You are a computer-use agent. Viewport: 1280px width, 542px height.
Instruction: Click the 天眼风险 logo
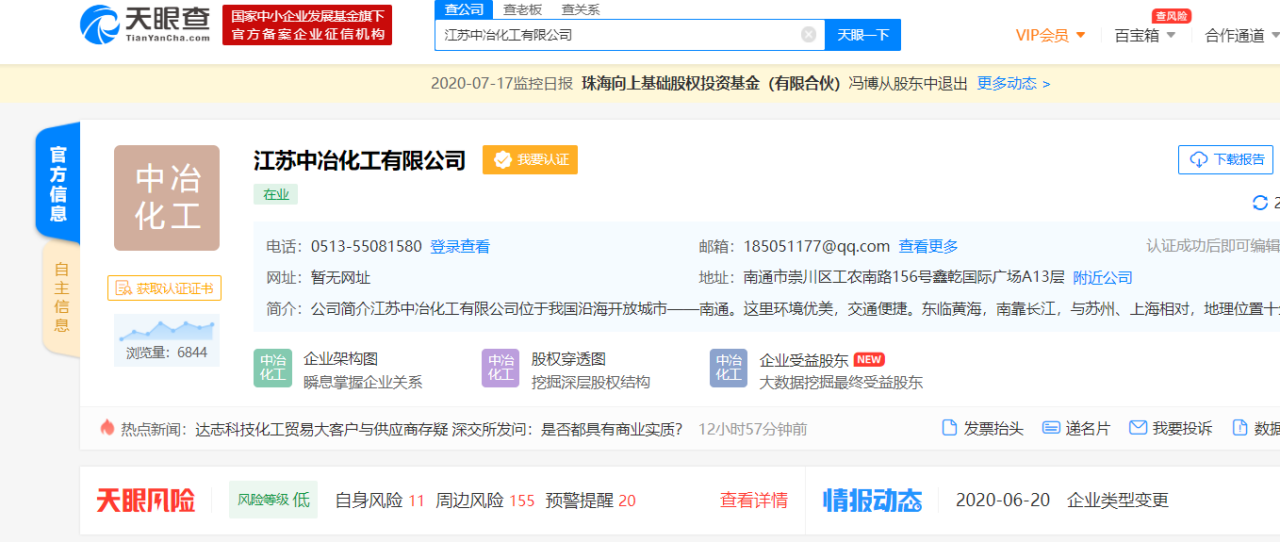[x=146, y=500]
